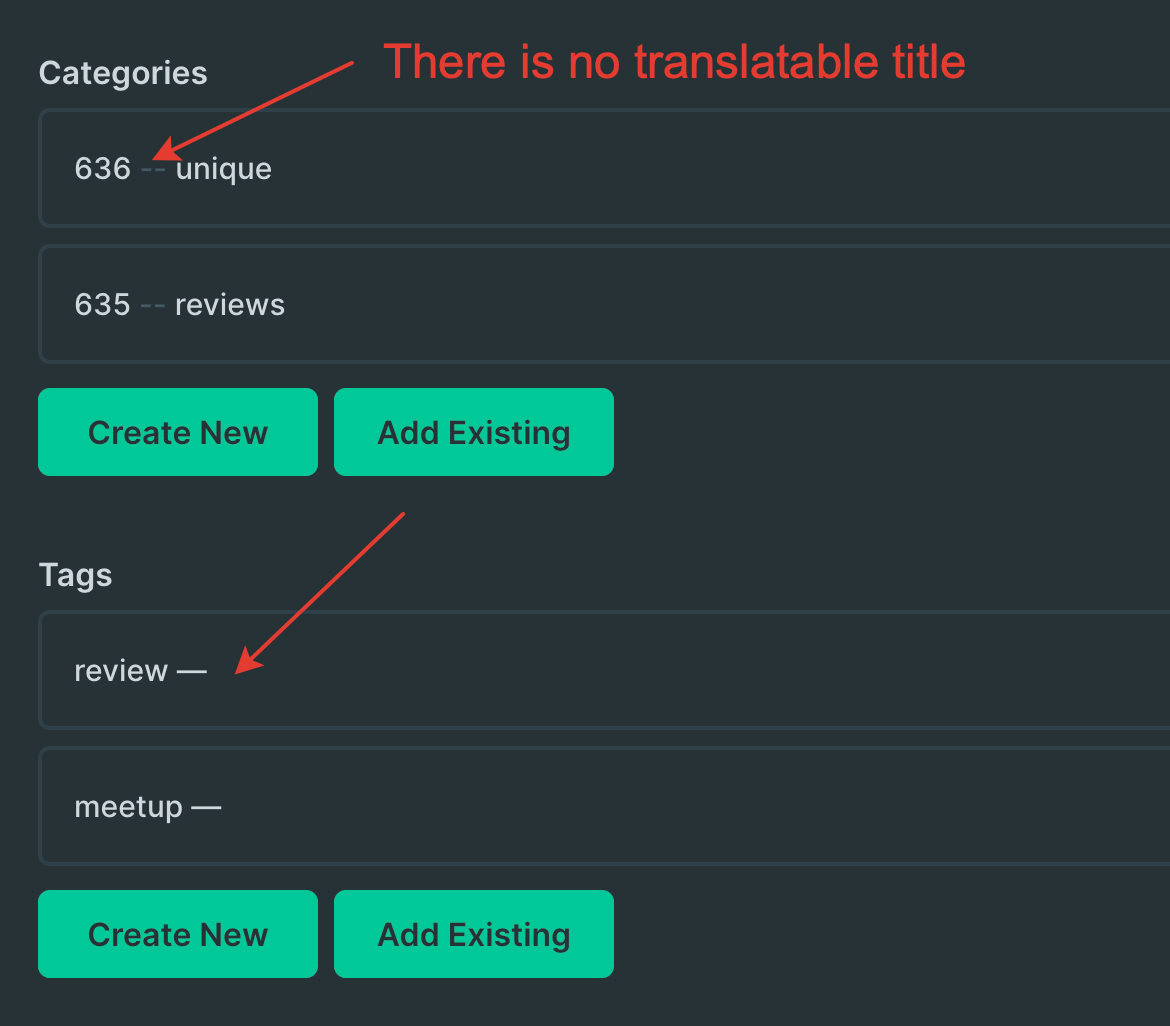Click Create New under Categories

point(177,432)
